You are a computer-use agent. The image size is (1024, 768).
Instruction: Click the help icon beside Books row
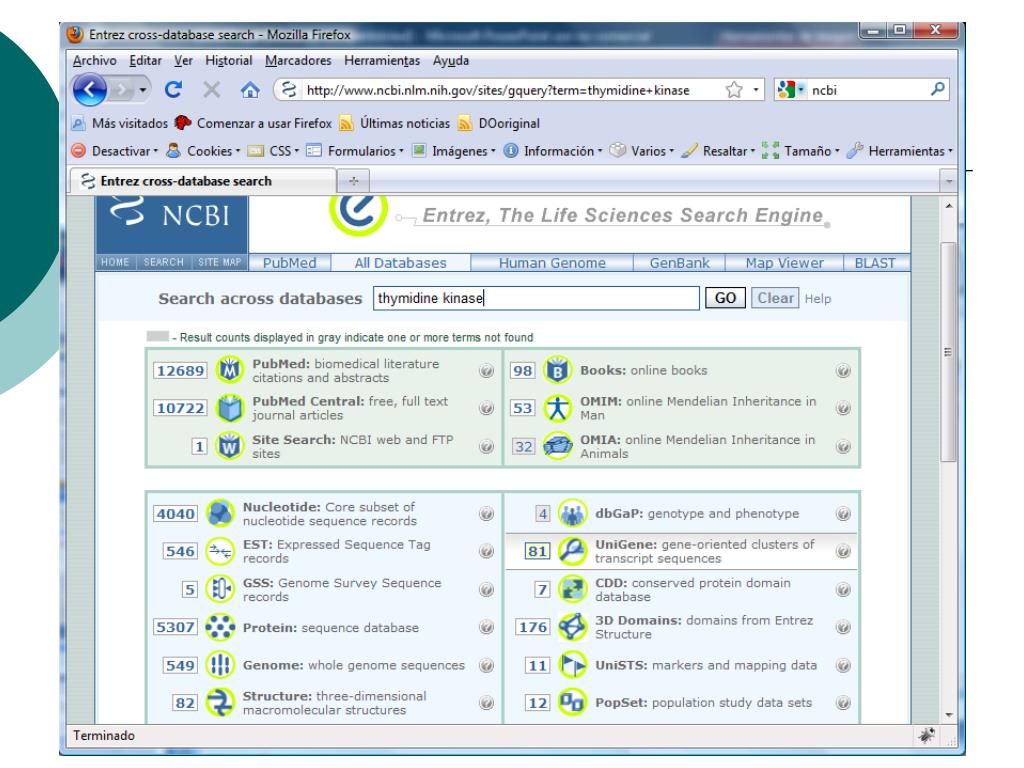click(x=843, y=371)
